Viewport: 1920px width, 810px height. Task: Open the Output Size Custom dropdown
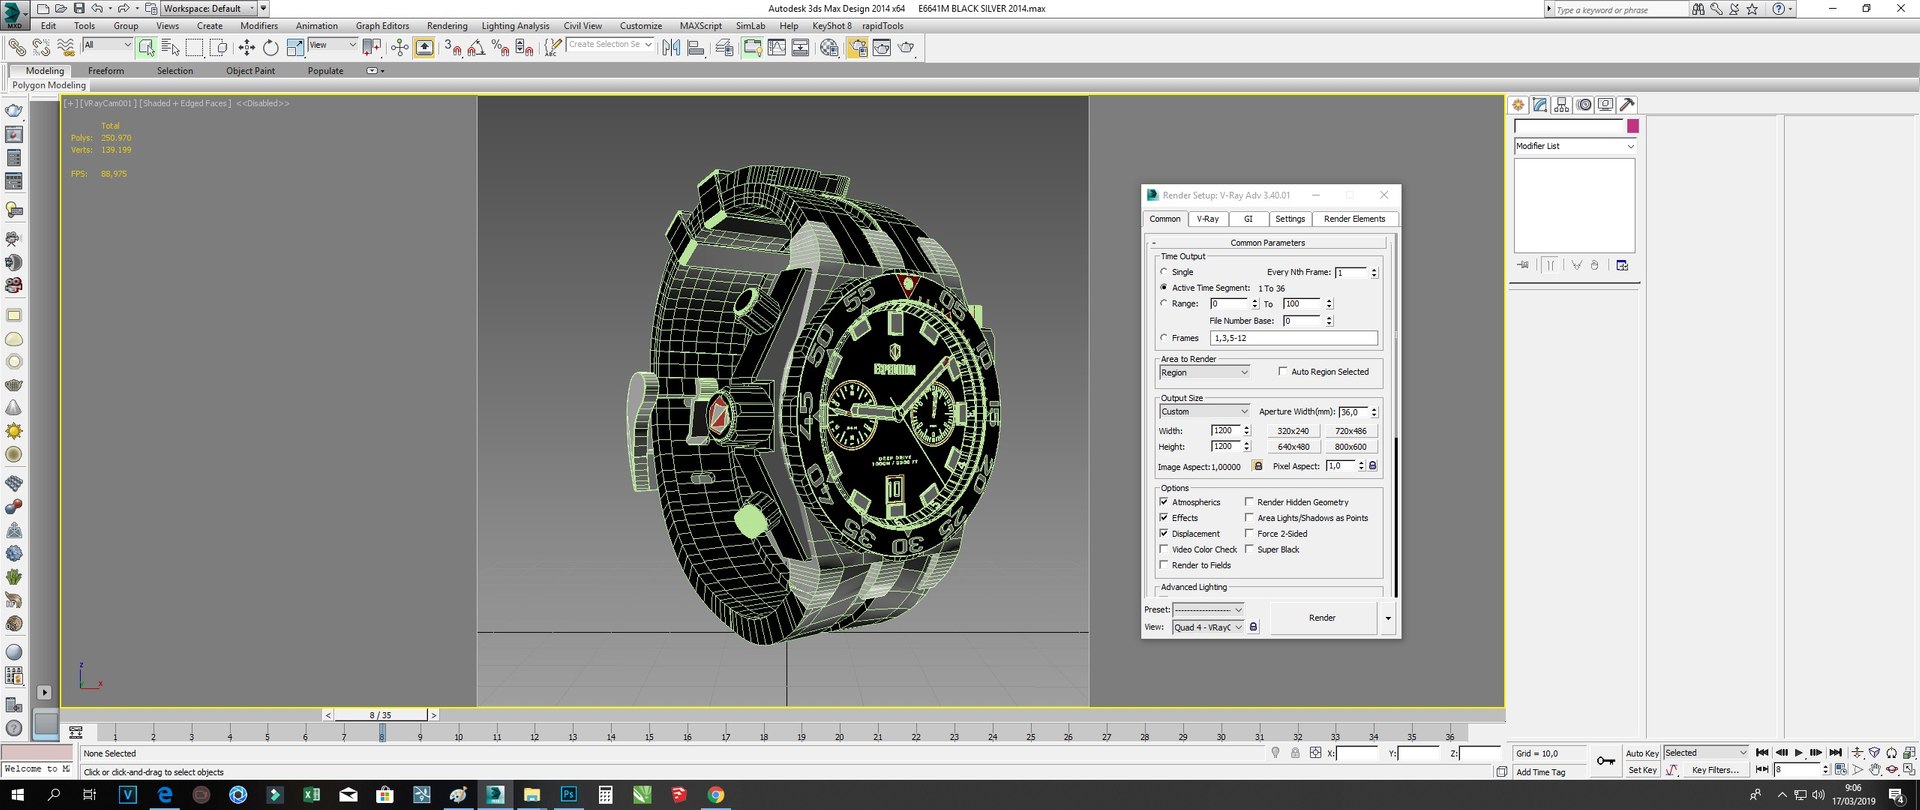[x=1204, y=411]
